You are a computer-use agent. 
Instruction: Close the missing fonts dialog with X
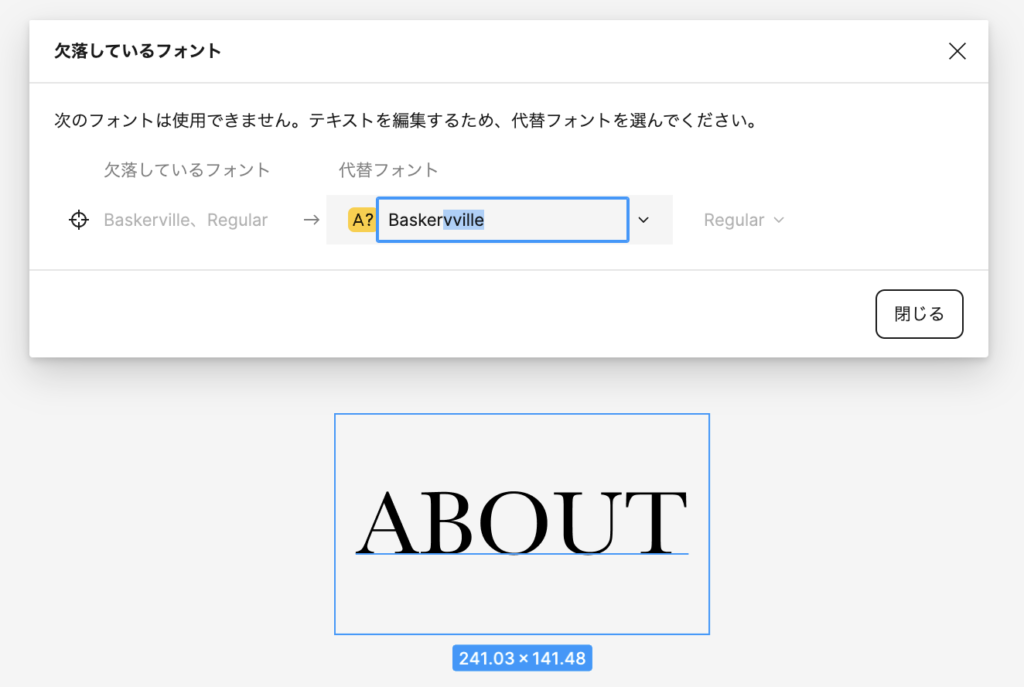point(957,52)
